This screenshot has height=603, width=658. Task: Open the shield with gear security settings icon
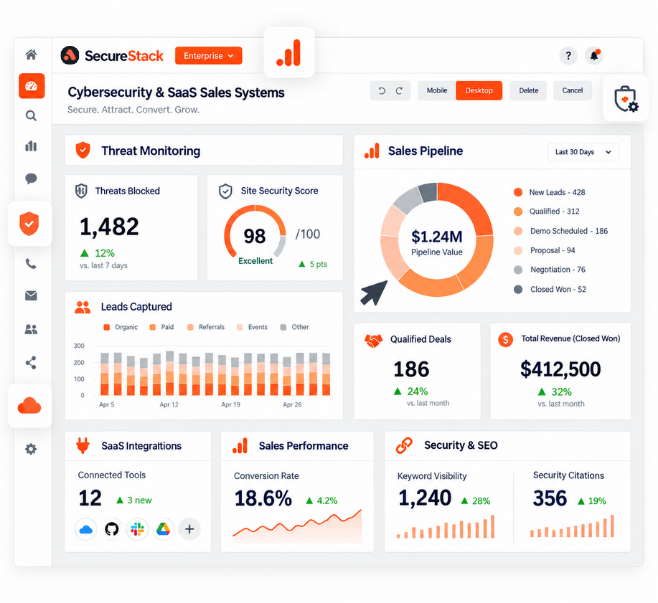coord(626,99)
